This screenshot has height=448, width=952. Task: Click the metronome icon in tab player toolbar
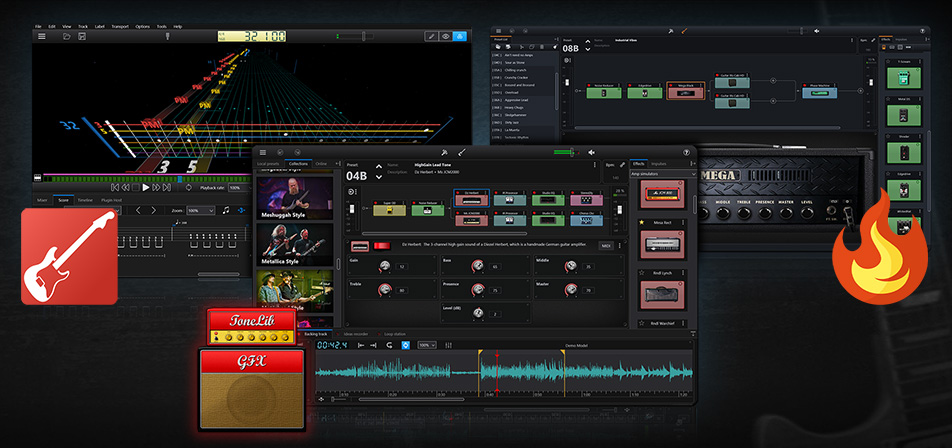point(168,36)
